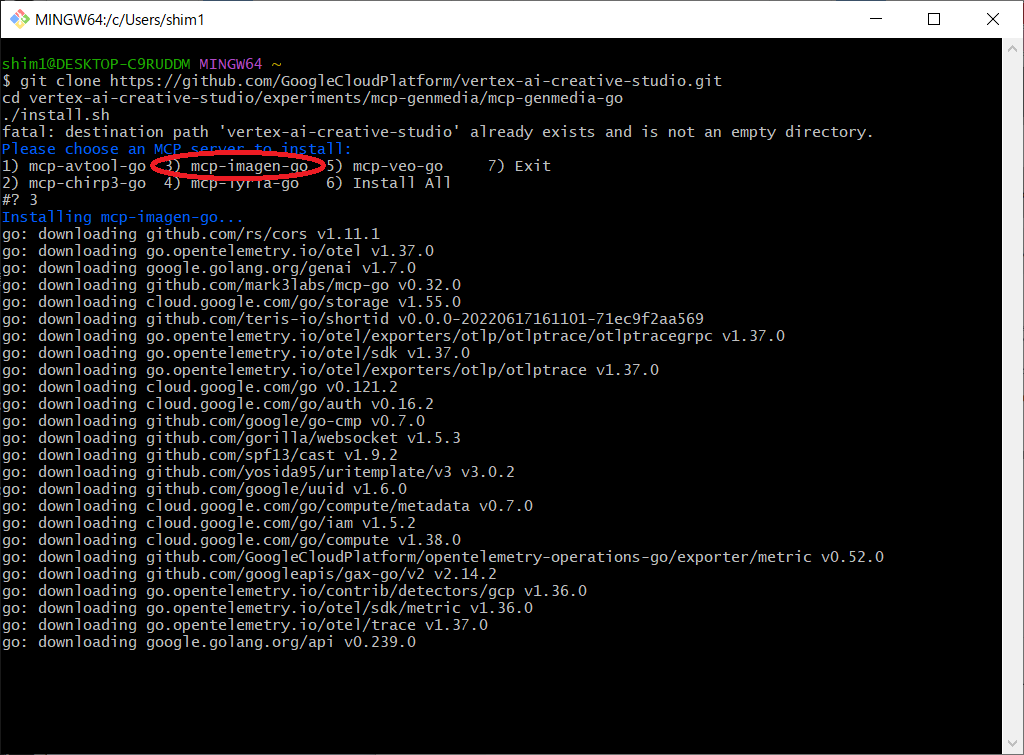Click the vertical scrollbar track
This screenshot has width=1024, height=755.
click(1012, 400)
